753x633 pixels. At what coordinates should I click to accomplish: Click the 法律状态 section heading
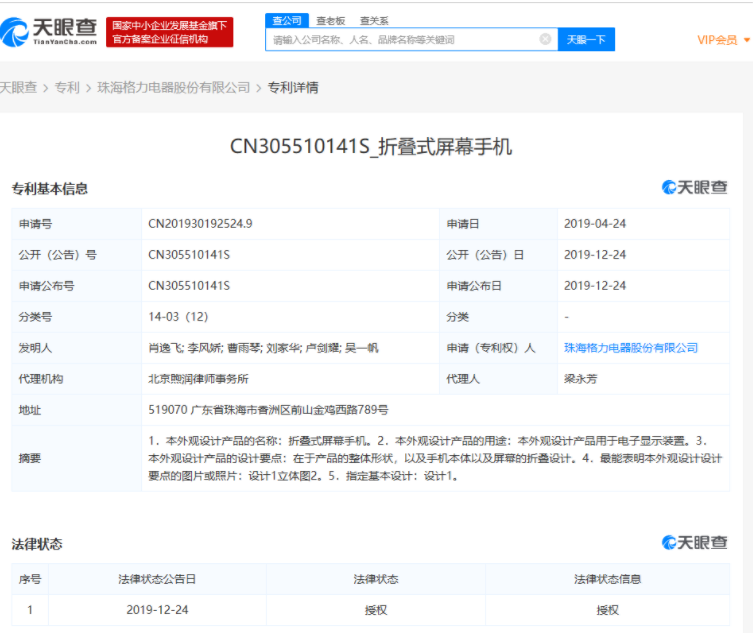pyautogui.click(x=37, y=544)
